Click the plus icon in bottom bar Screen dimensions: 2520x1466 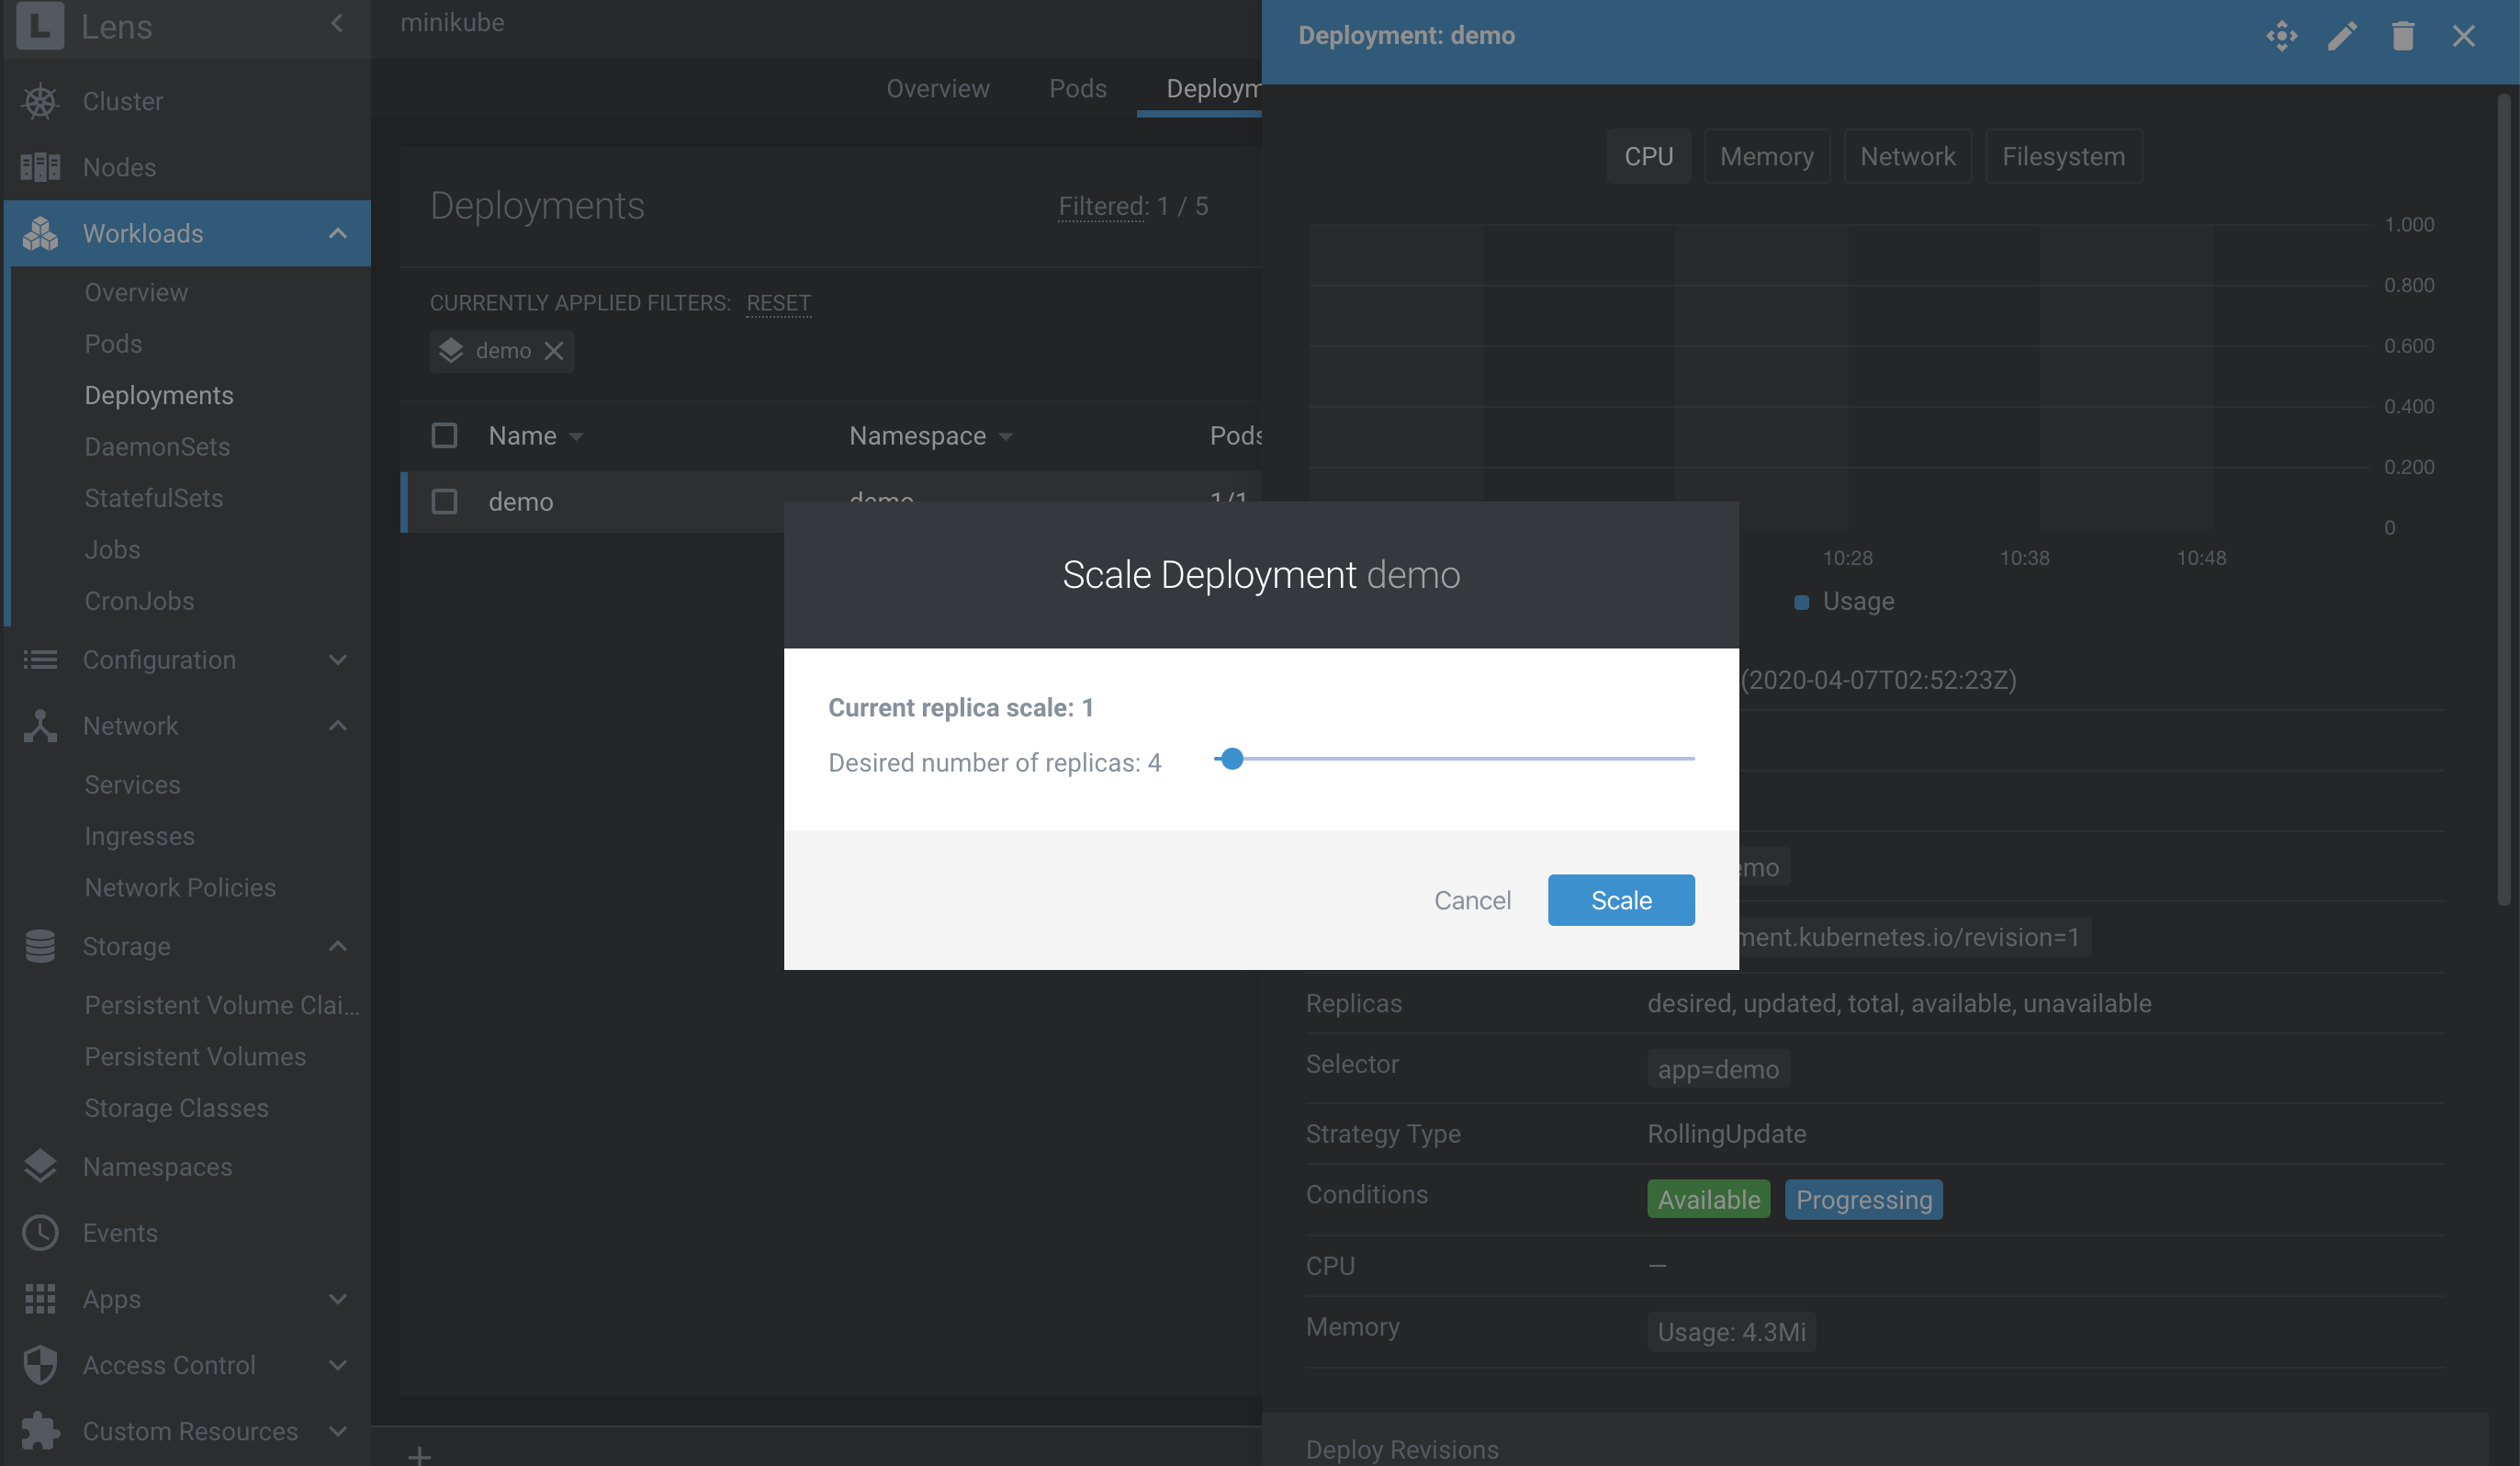[x=420, y=1455]
